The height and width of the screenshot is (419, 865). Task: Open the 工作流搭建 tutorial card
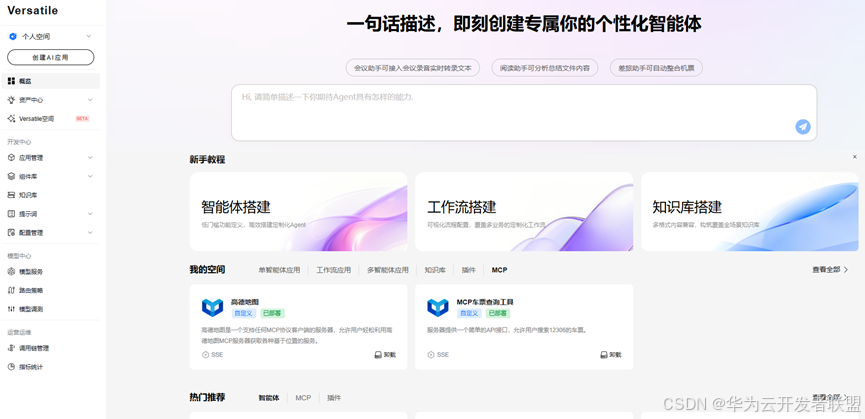524,212
